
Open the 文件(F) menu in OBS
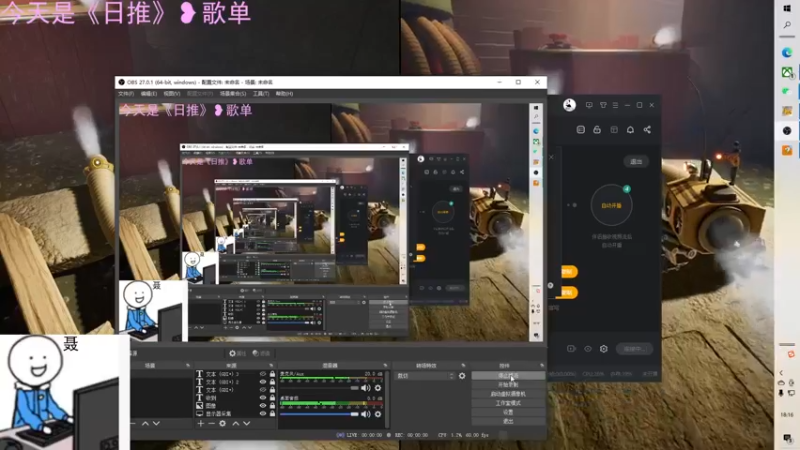pos(126,94)
